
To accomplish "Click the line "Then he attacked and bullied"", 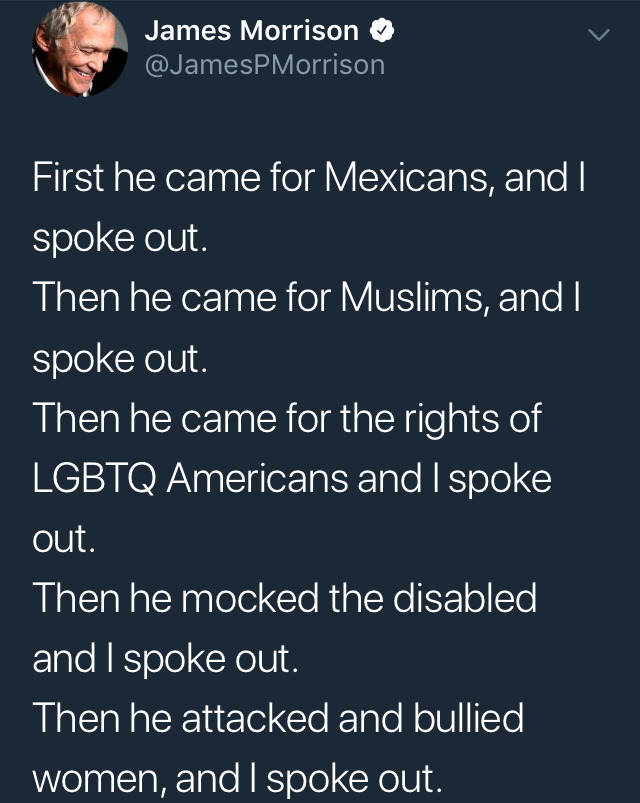I will click(278, 718).
